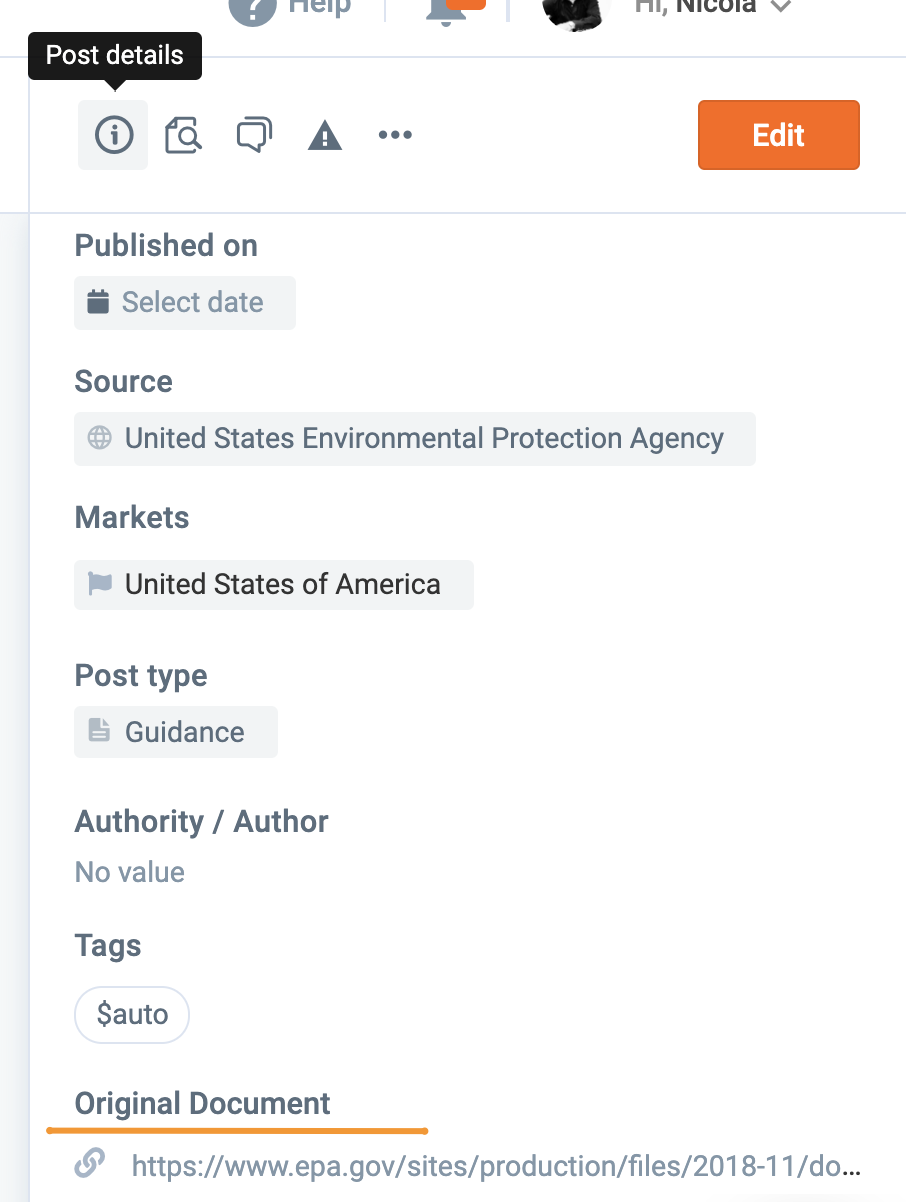Click the Guidance post type chip

184,732
